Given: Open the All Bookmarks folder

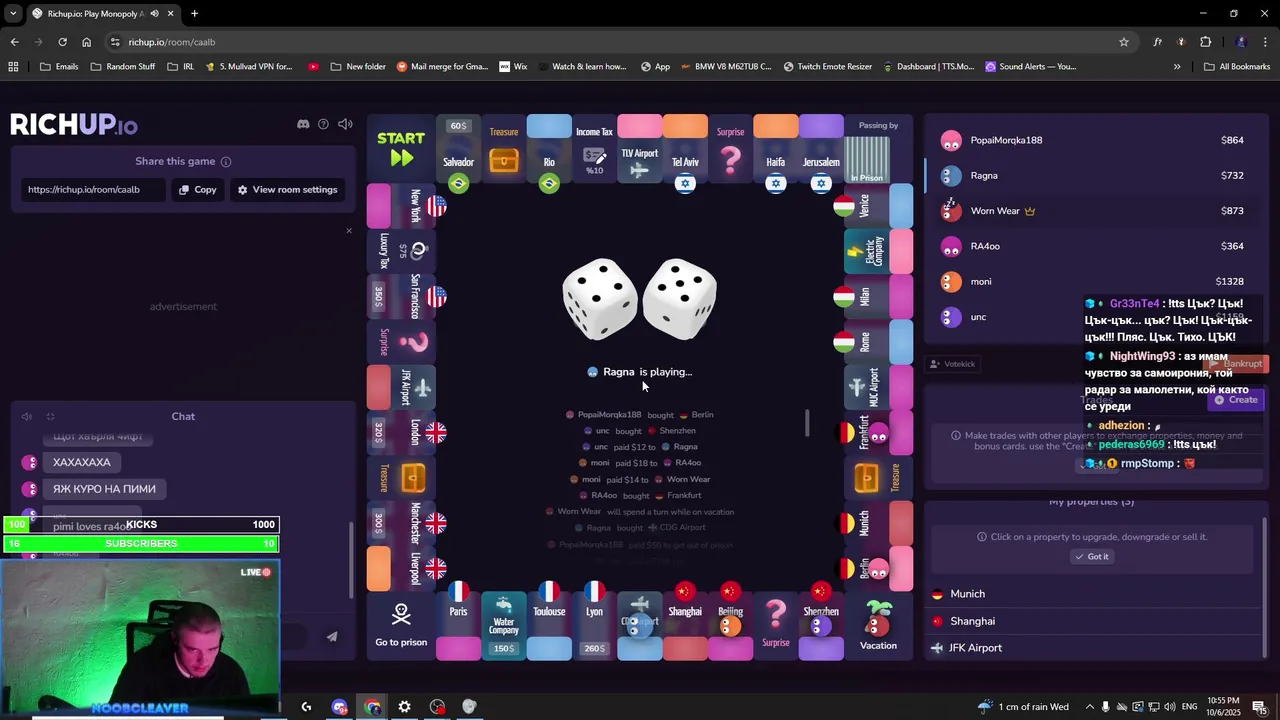Looking at the screenshot, I should [x=1237, y=67].
